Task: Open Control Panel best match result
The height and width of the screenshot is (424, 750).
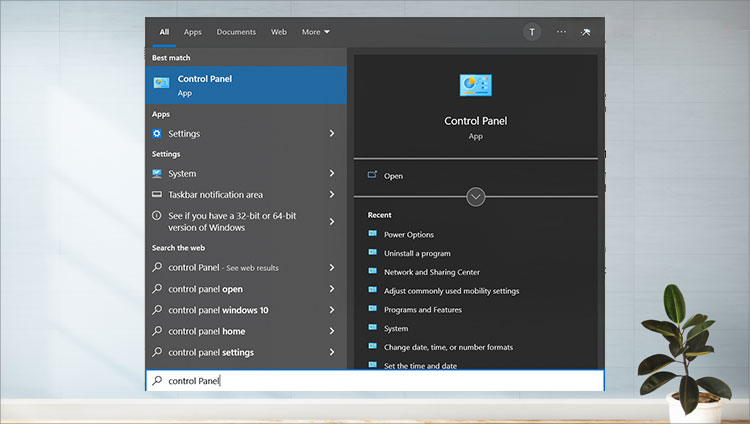Action: tap(246, 85)
